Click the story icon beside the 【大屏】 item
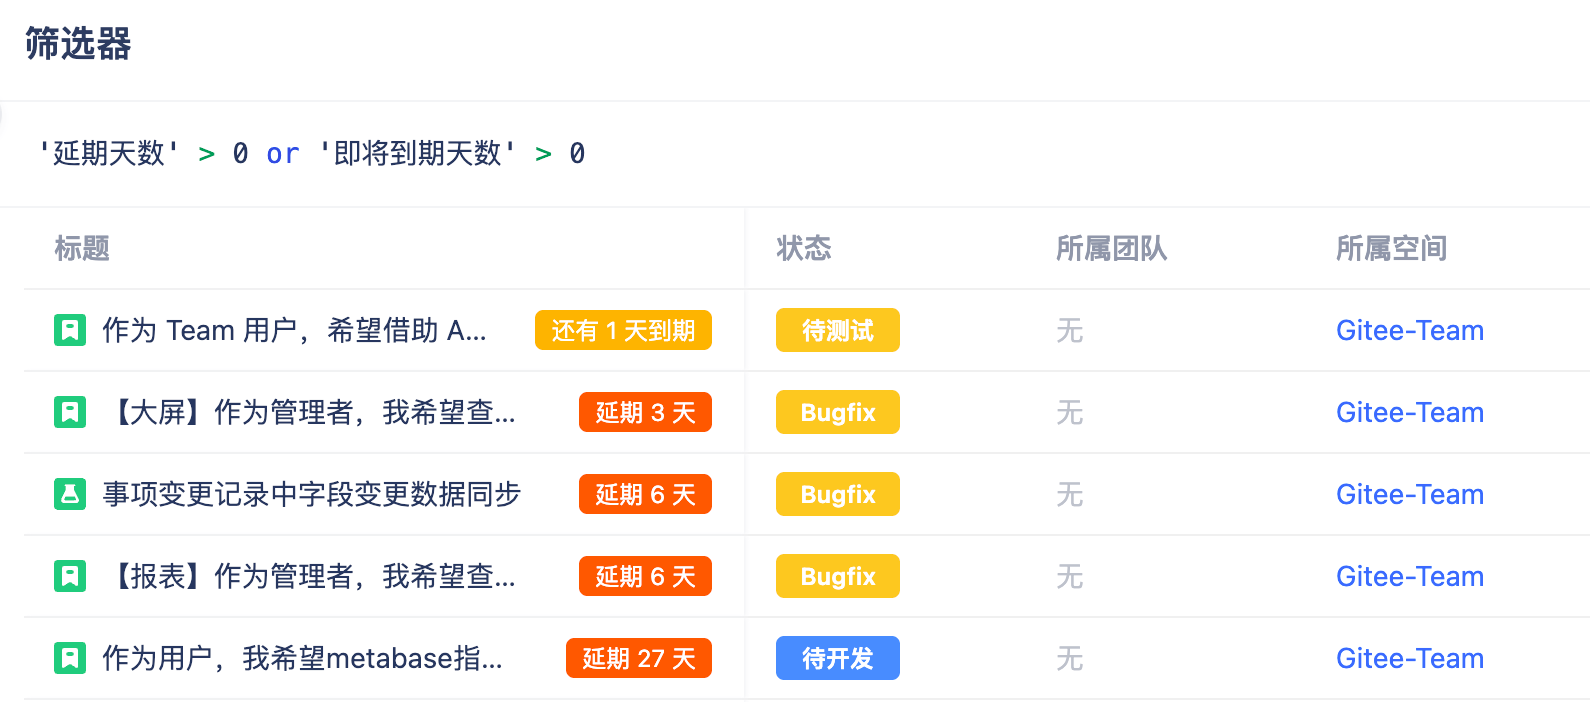 (x=70, y=412)
